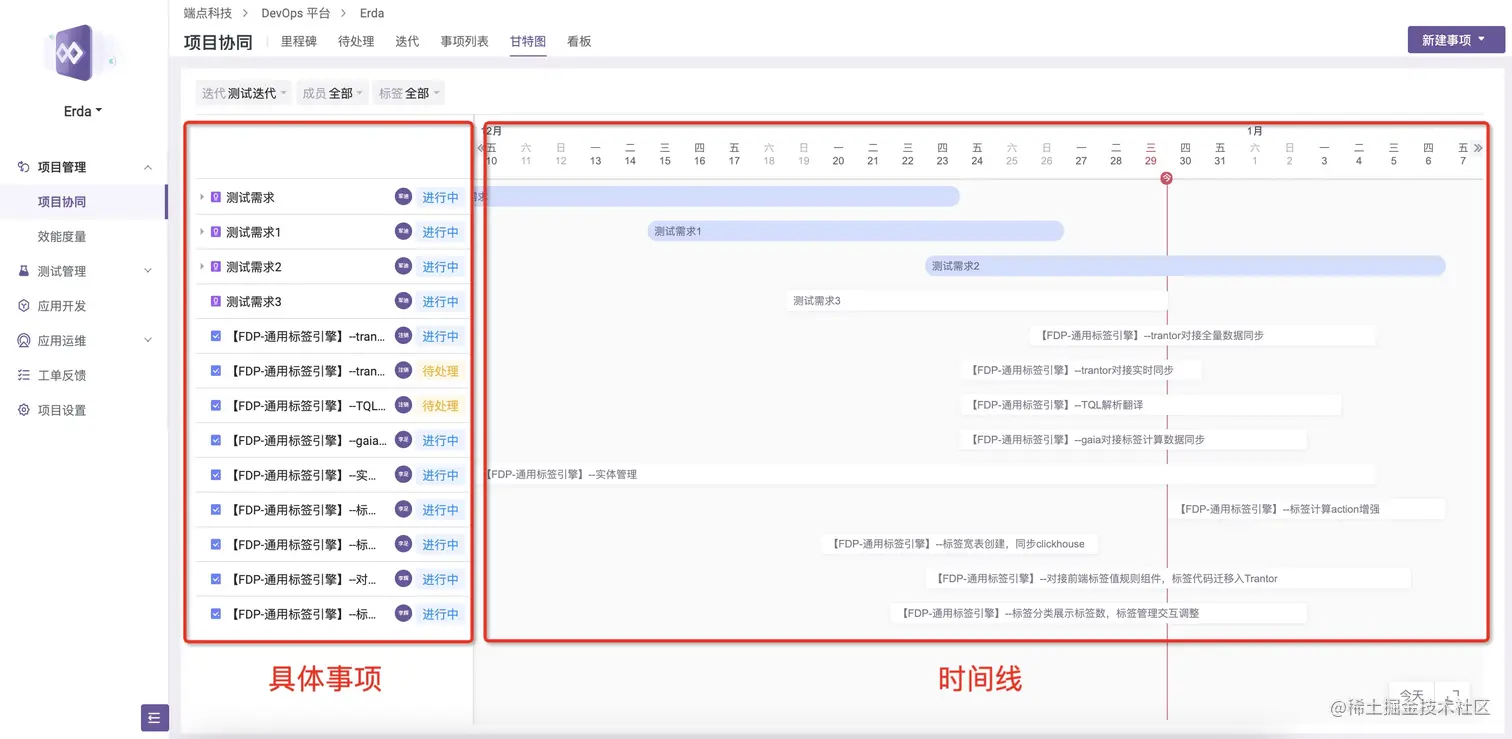
Task: Click the --标签宽表创建，同步clickhouse Gantt bar
Action: 960,544
